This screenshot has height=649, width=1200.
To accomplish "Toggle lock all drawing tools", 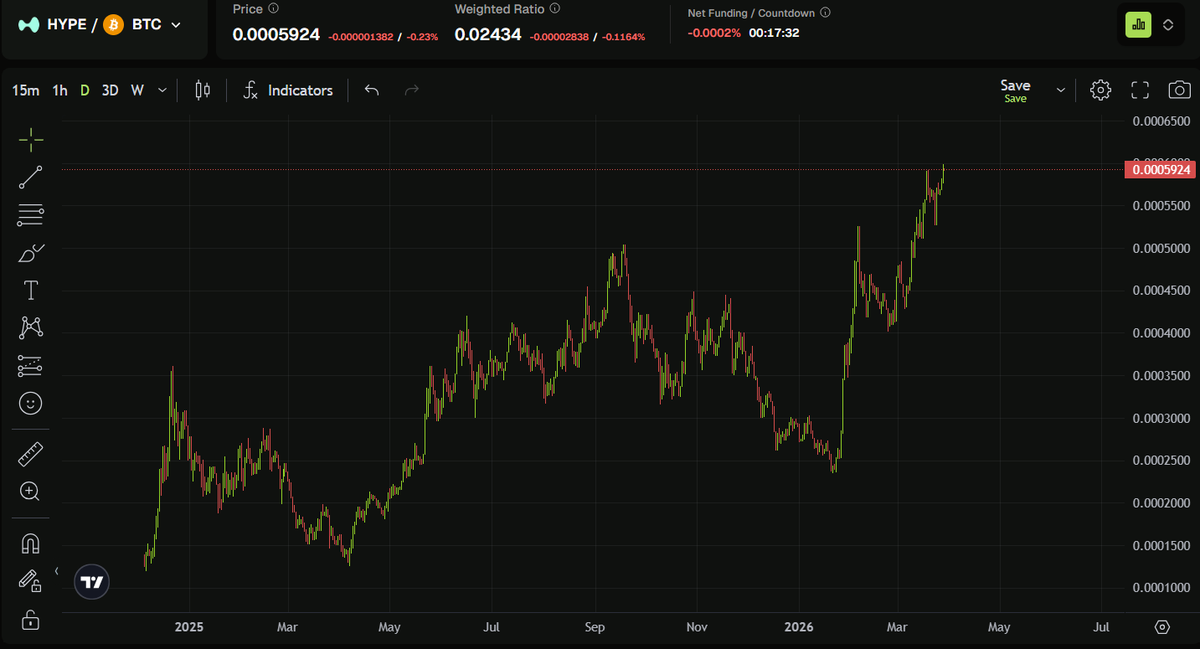I will pos(31,620).
